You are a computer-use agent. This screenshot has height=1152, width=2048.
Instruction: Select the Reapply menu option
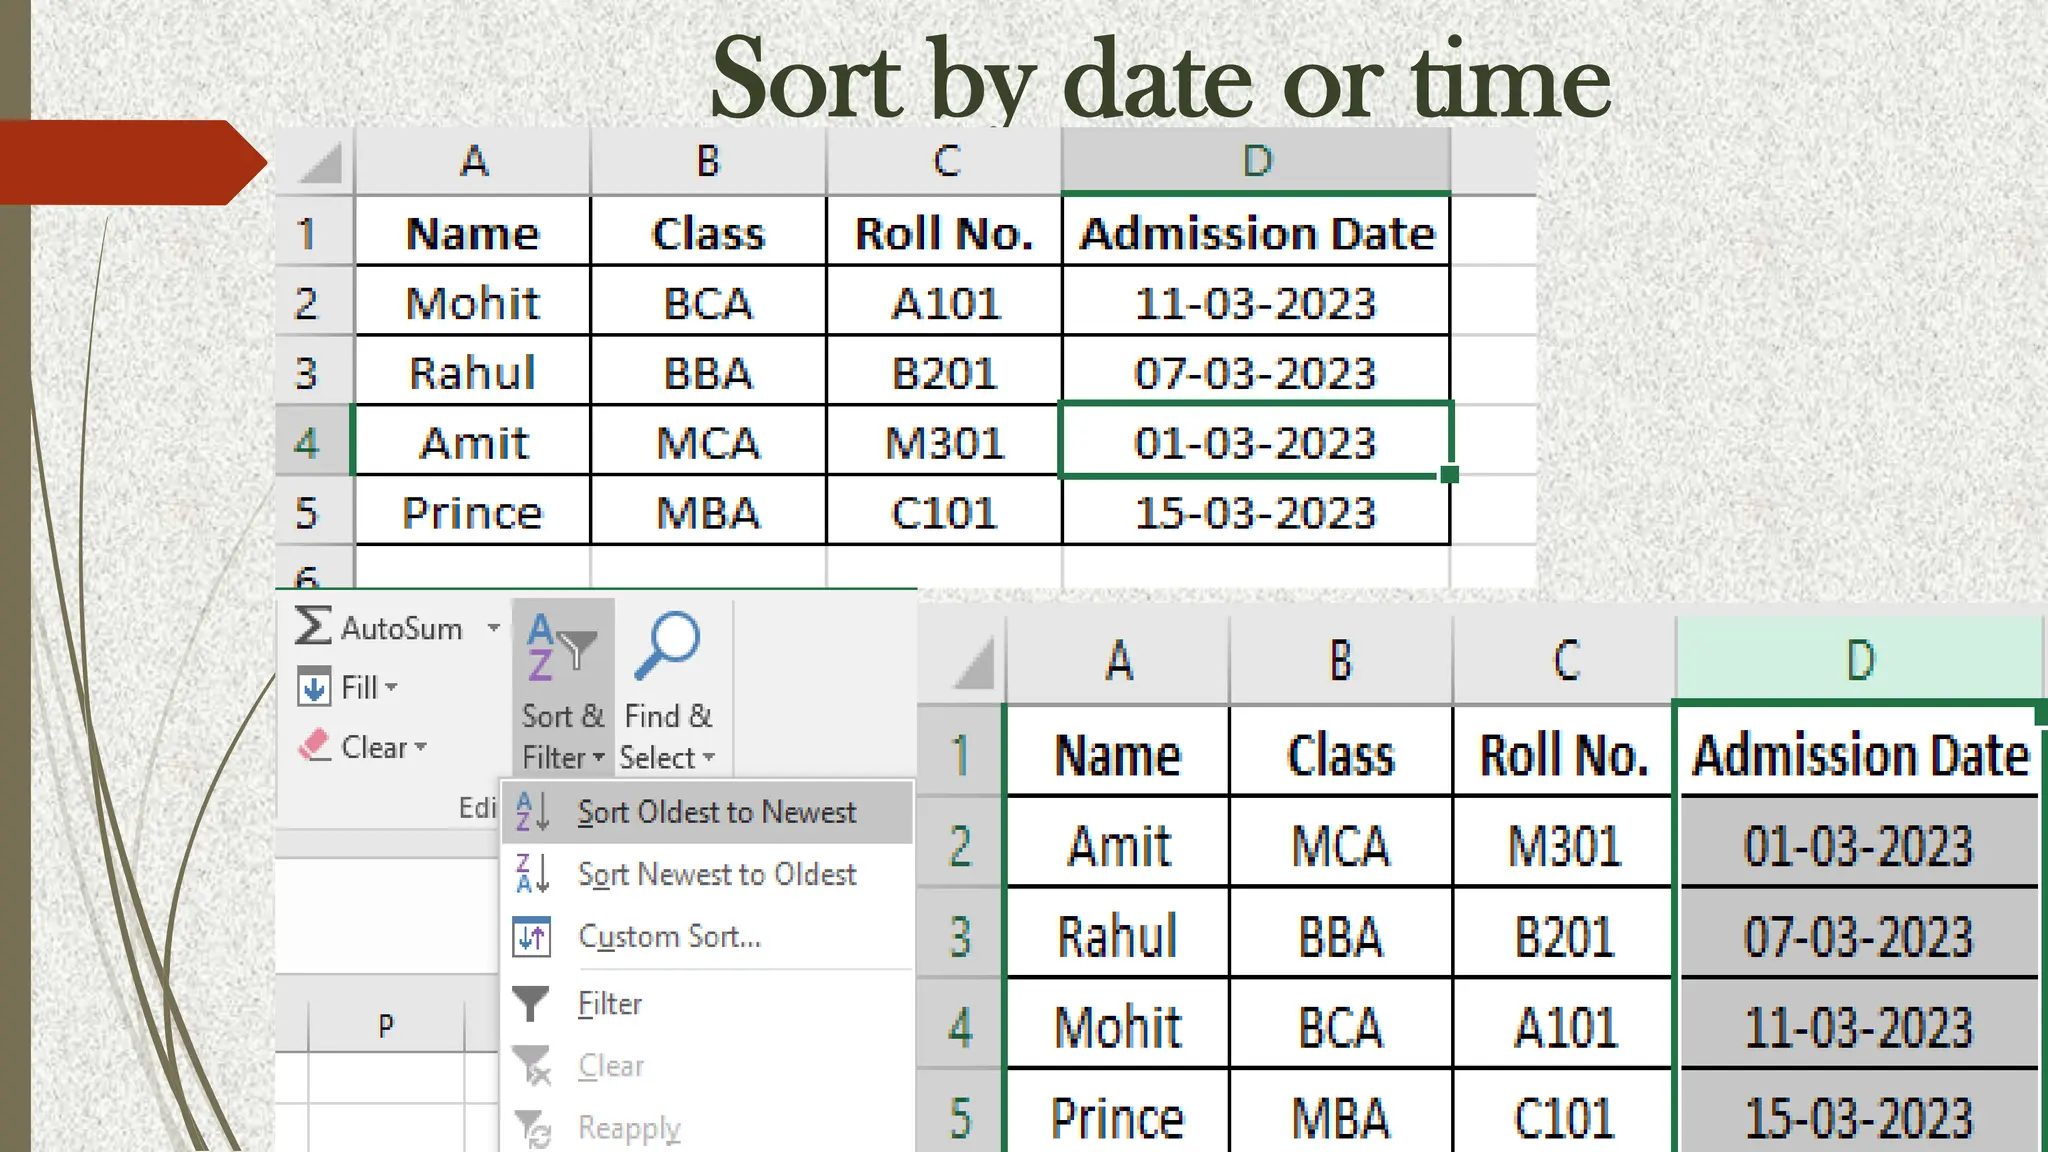(629, 1128)
